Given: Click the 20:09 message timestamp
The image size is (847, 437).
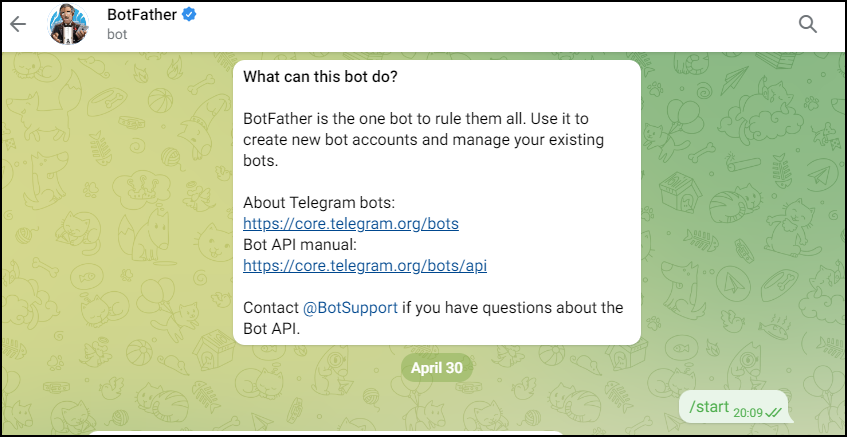Looking at the screenshot, I should tap(748, 413).
